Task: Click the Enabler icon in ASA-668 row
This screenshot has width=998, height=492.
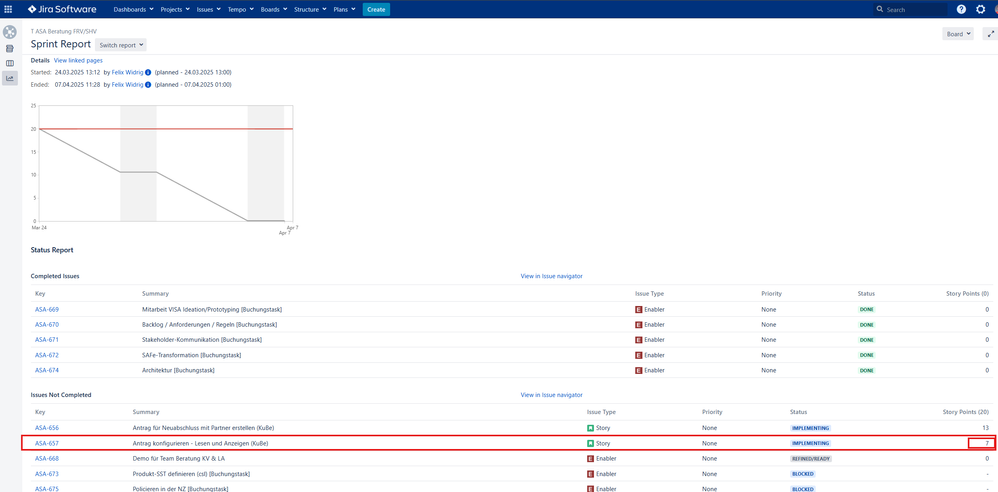Action: 590,458
